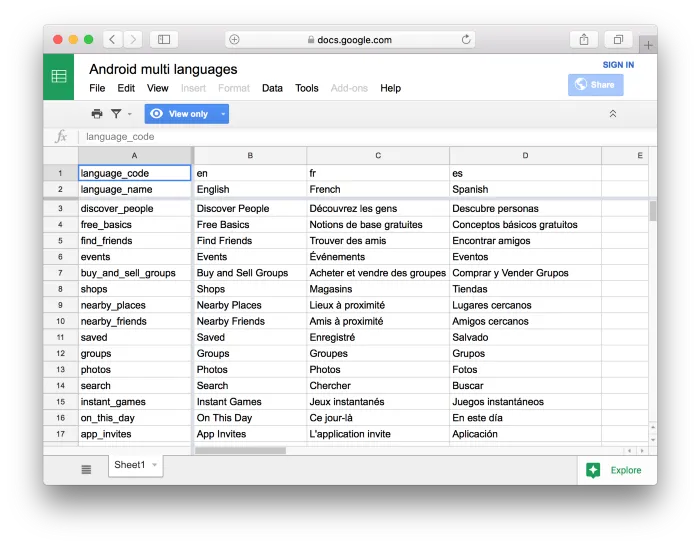Select cell L'application invite
Screen dimensions: 700x546
[x=378, y=434]
